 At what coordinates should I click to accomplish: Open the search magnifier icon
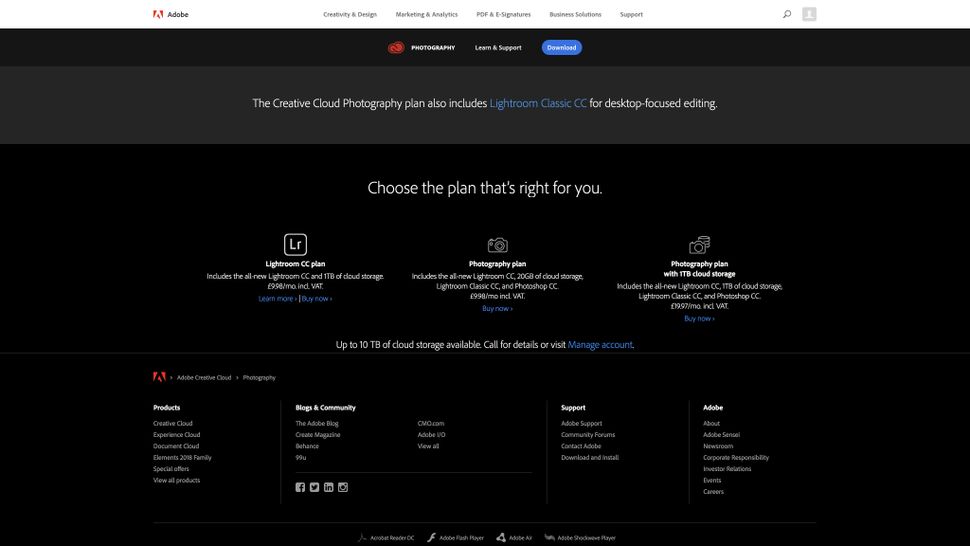787,14
